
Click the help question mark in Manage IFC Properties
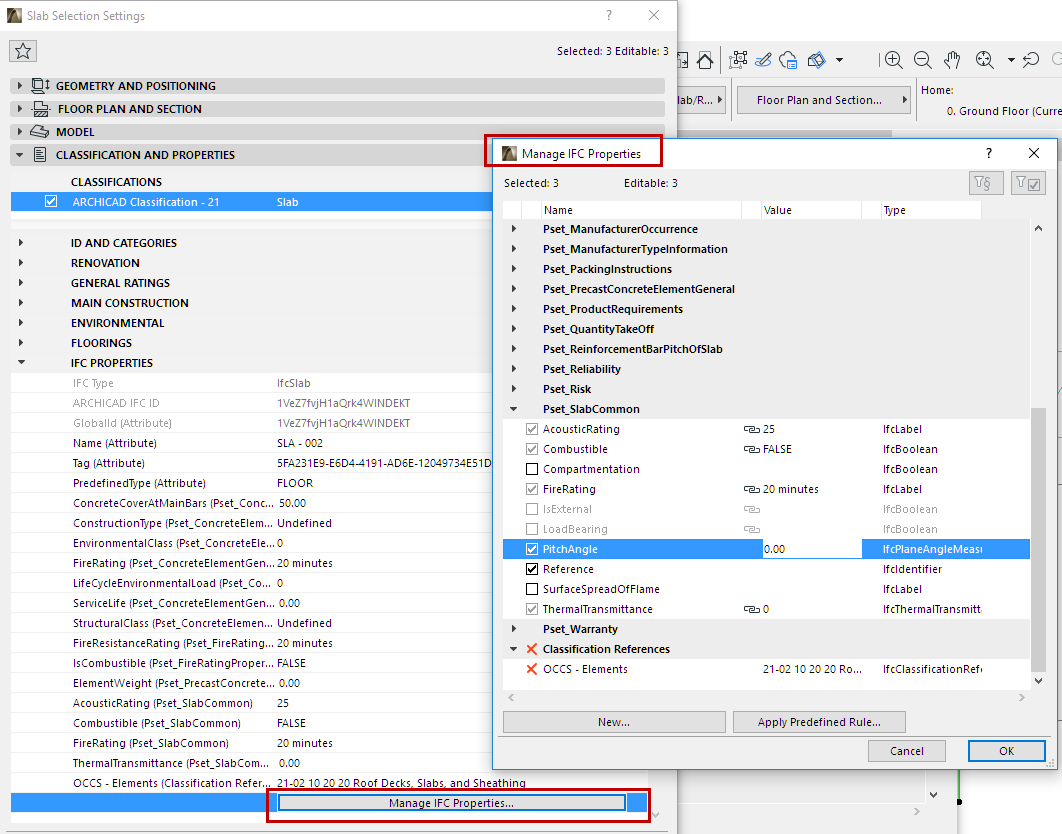[x=989, y=153]
